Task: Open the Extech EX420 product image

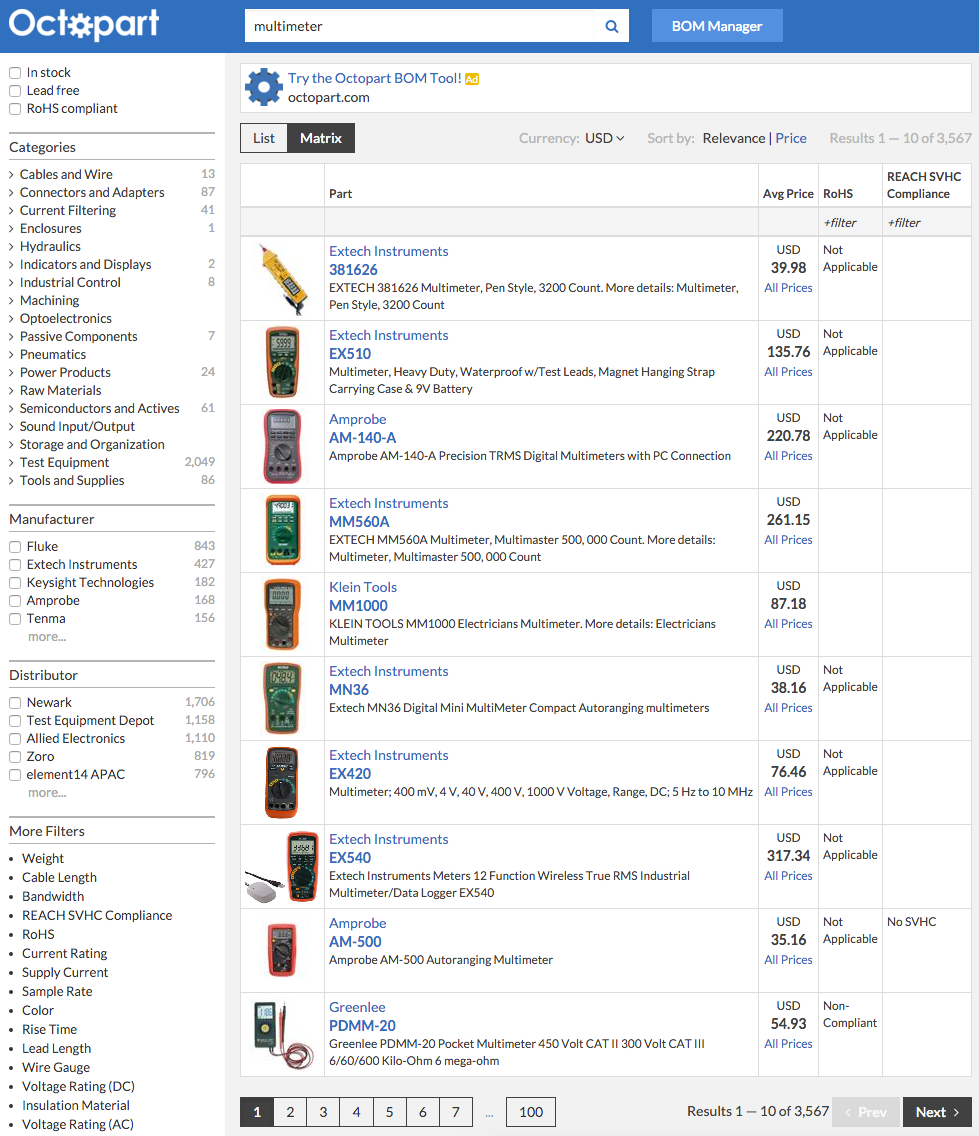Action: pos(283,782)
